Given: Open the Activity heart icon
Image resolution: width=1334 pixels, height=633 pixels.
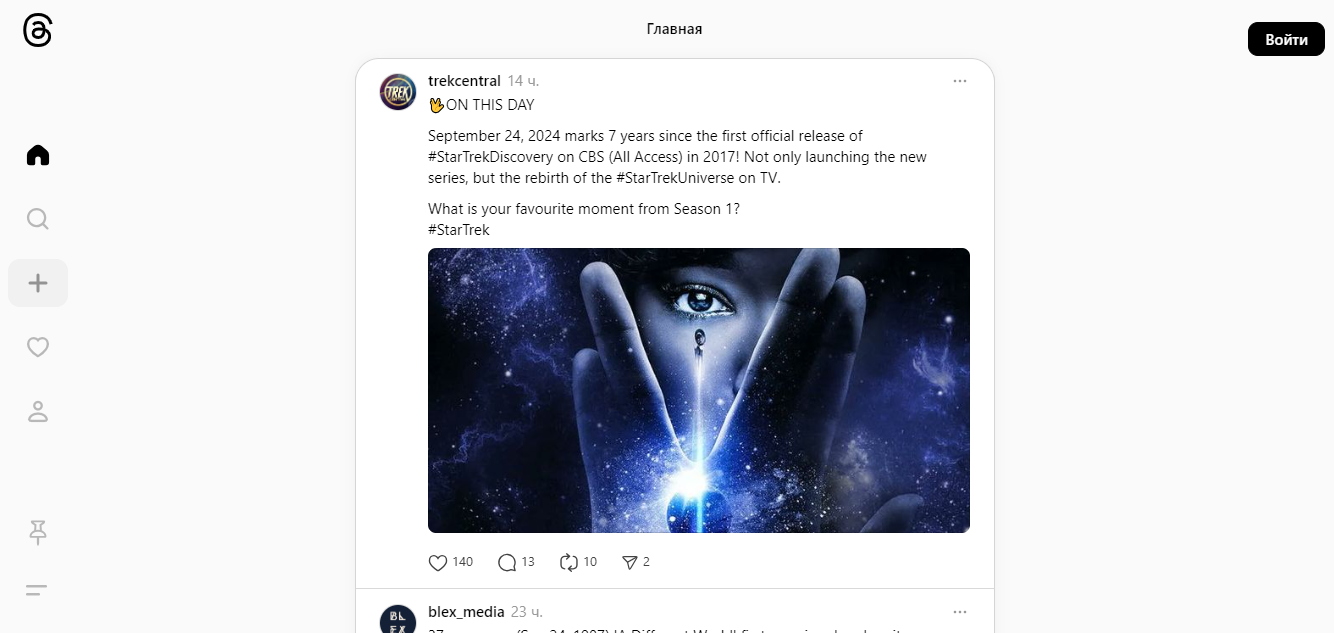Looking at the screenshot, I should click(37, 346).
